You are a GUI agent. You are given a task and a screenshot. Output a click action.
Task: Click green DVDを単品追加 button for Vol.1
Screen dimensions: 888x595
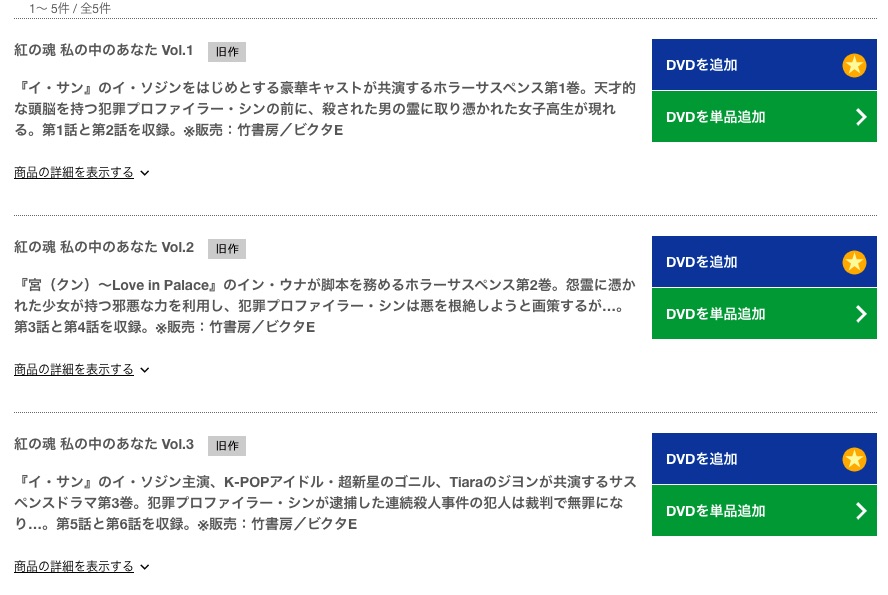pos(764,117)
